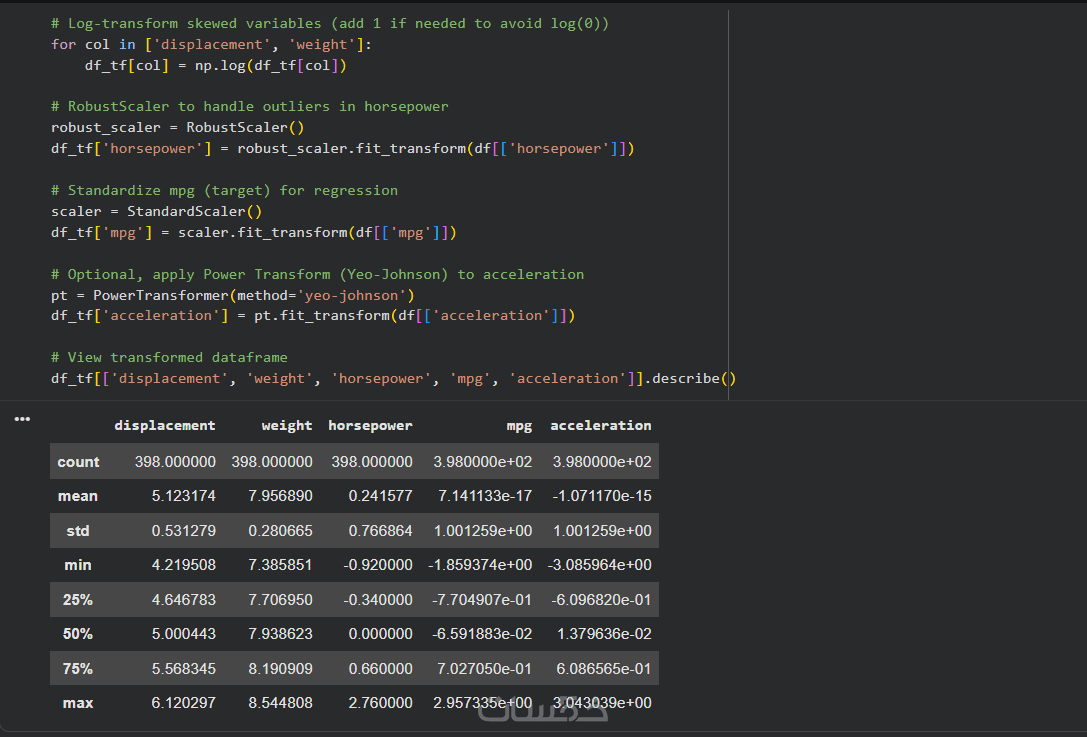Place cursor on scaler = StandardScaler() line
The height and width of the screenshot is (737, 1087).
coord(157,211)
